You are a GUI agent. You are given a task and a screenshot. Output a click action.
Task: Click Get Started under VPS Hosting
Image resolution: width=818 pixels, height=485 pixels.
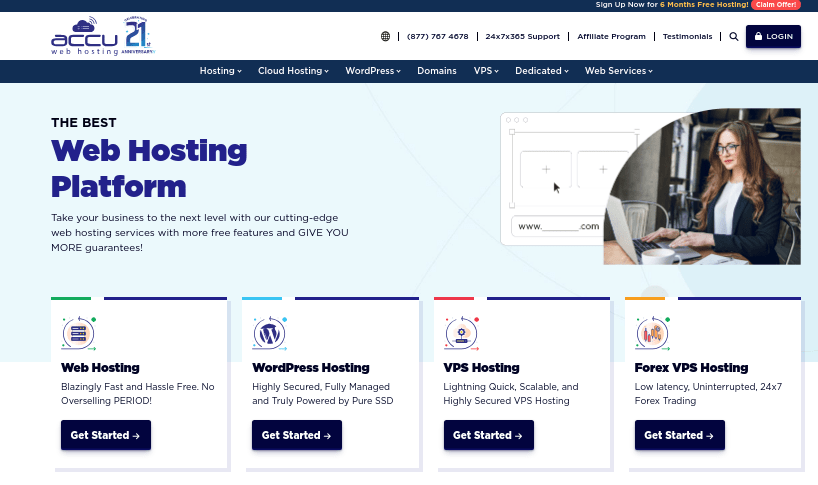(x=489, y=435)
